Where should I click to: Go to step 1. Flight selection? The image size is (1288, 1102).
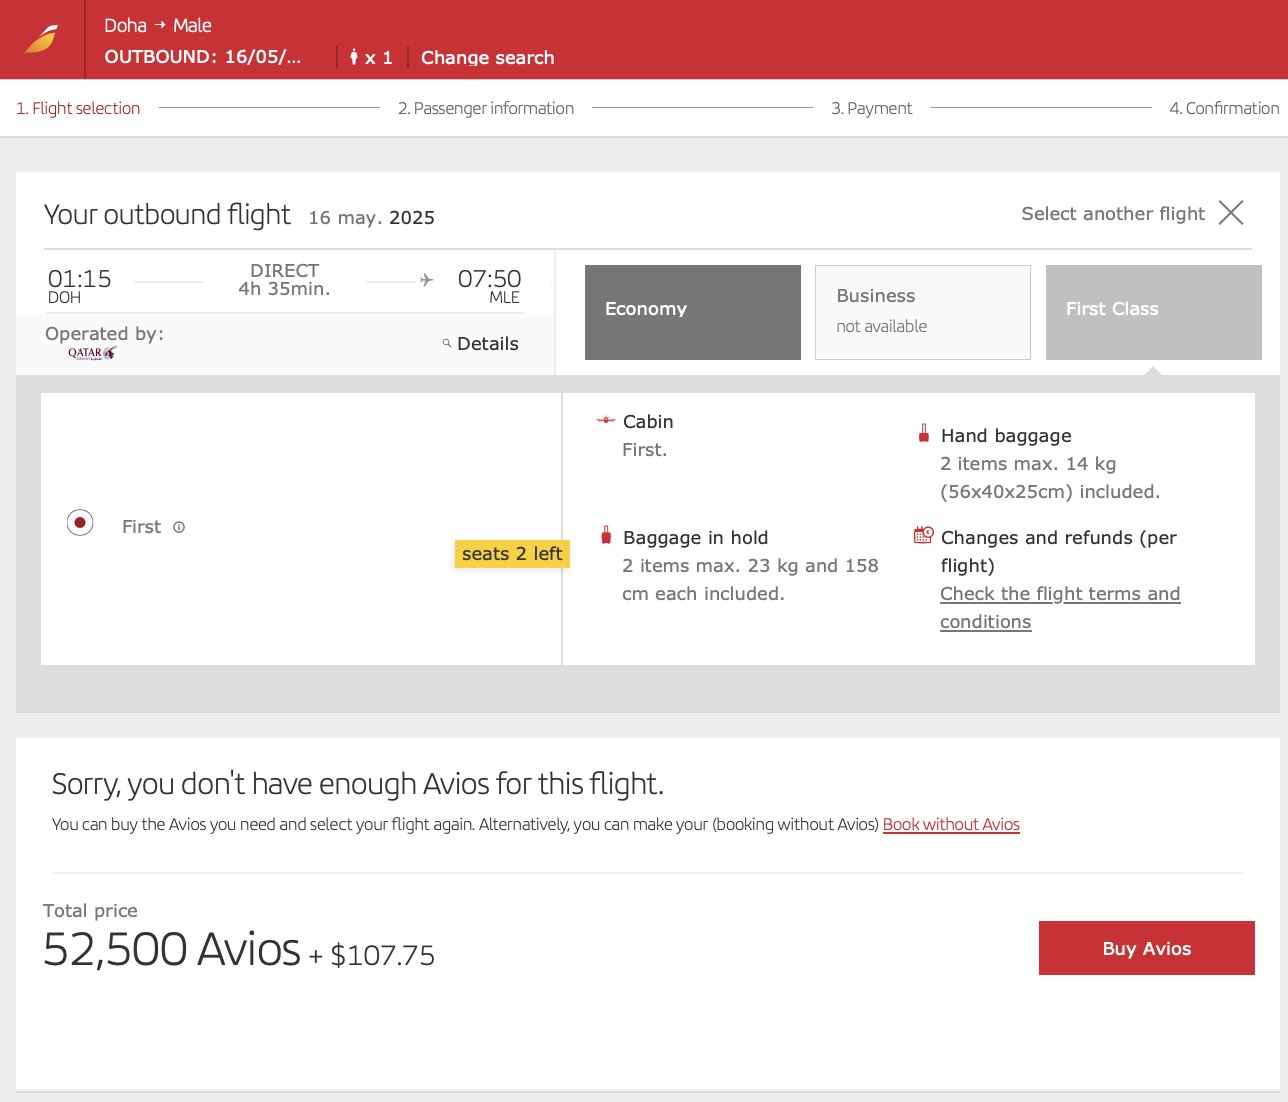(78, 108)
